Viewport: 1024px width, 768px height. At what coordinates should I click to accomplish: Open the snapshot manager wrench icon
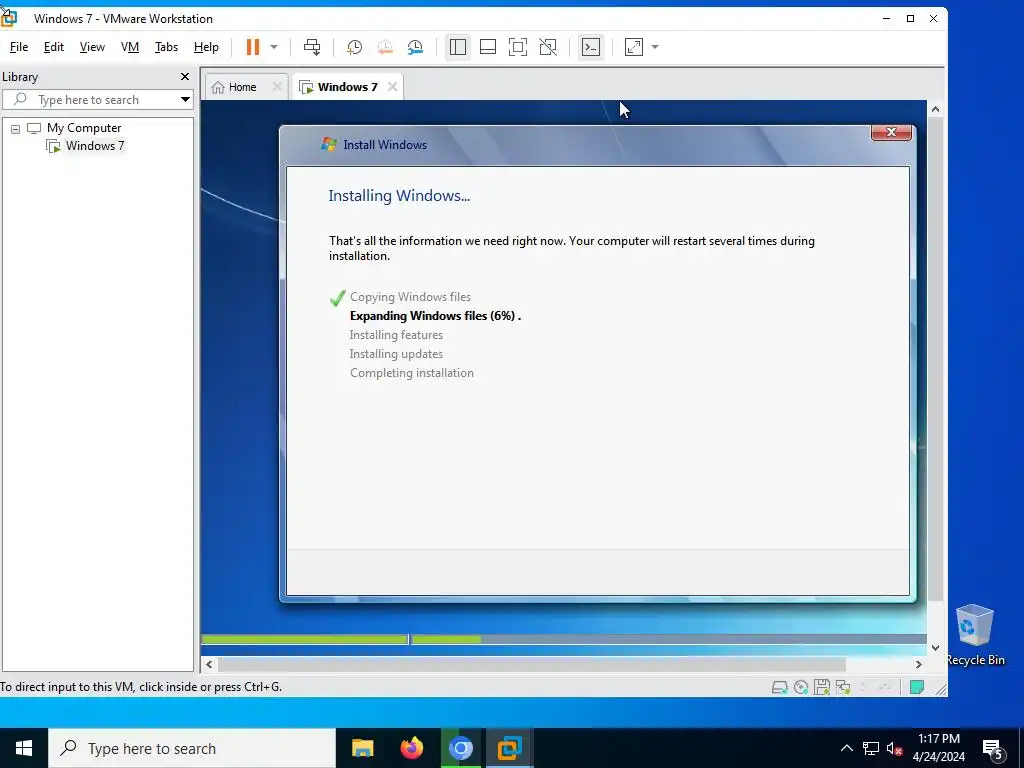[415, 47]
